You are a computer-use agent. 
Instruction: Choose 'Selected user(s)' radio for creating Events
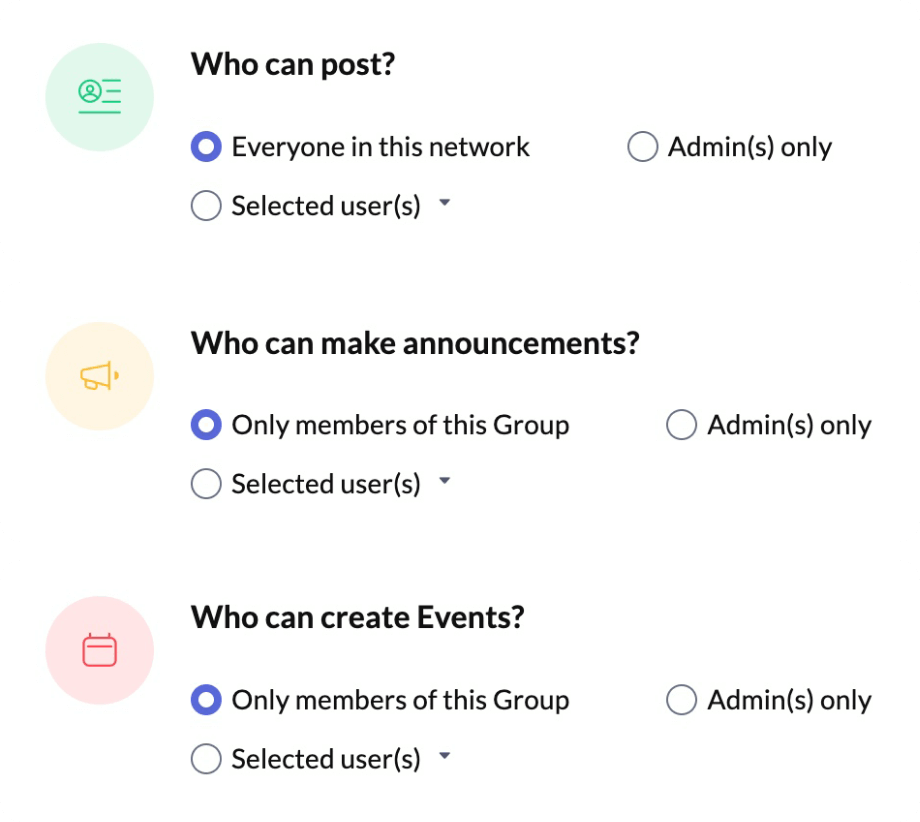tap(206, 760)
